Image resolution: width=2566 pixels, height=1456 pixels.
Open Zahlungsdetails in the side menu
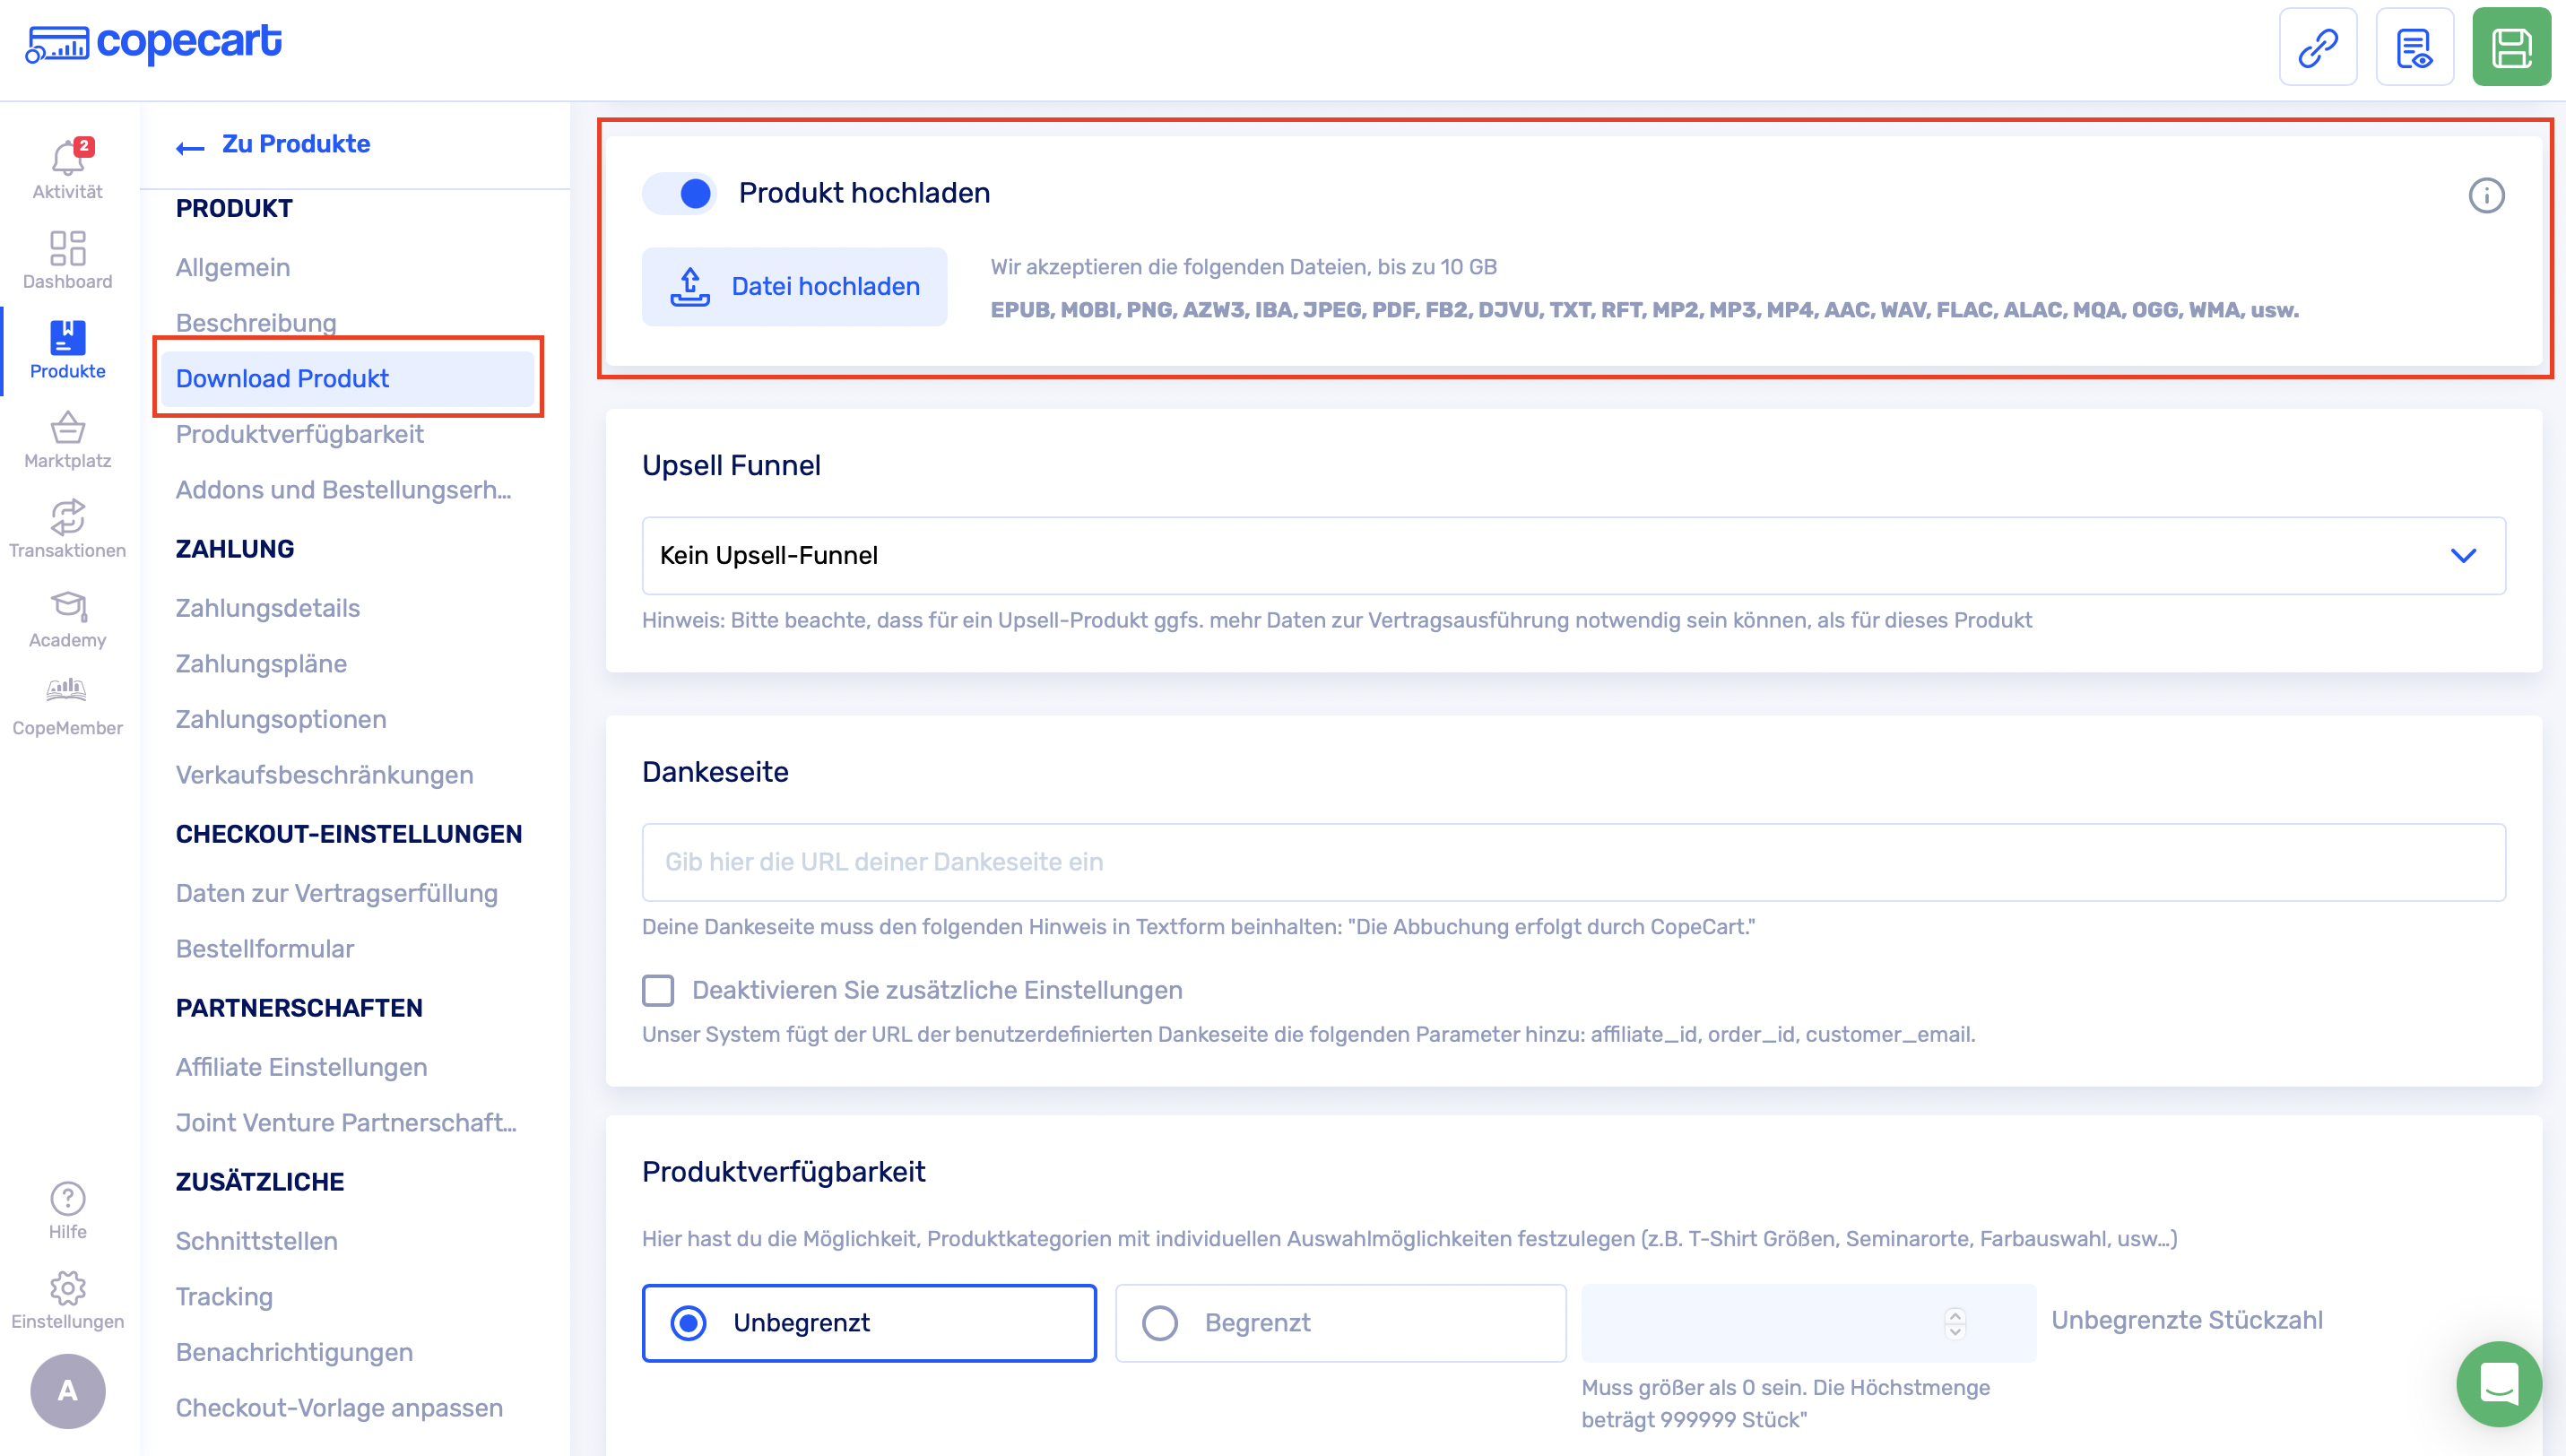pyautogui.click(x=268, y=608)
